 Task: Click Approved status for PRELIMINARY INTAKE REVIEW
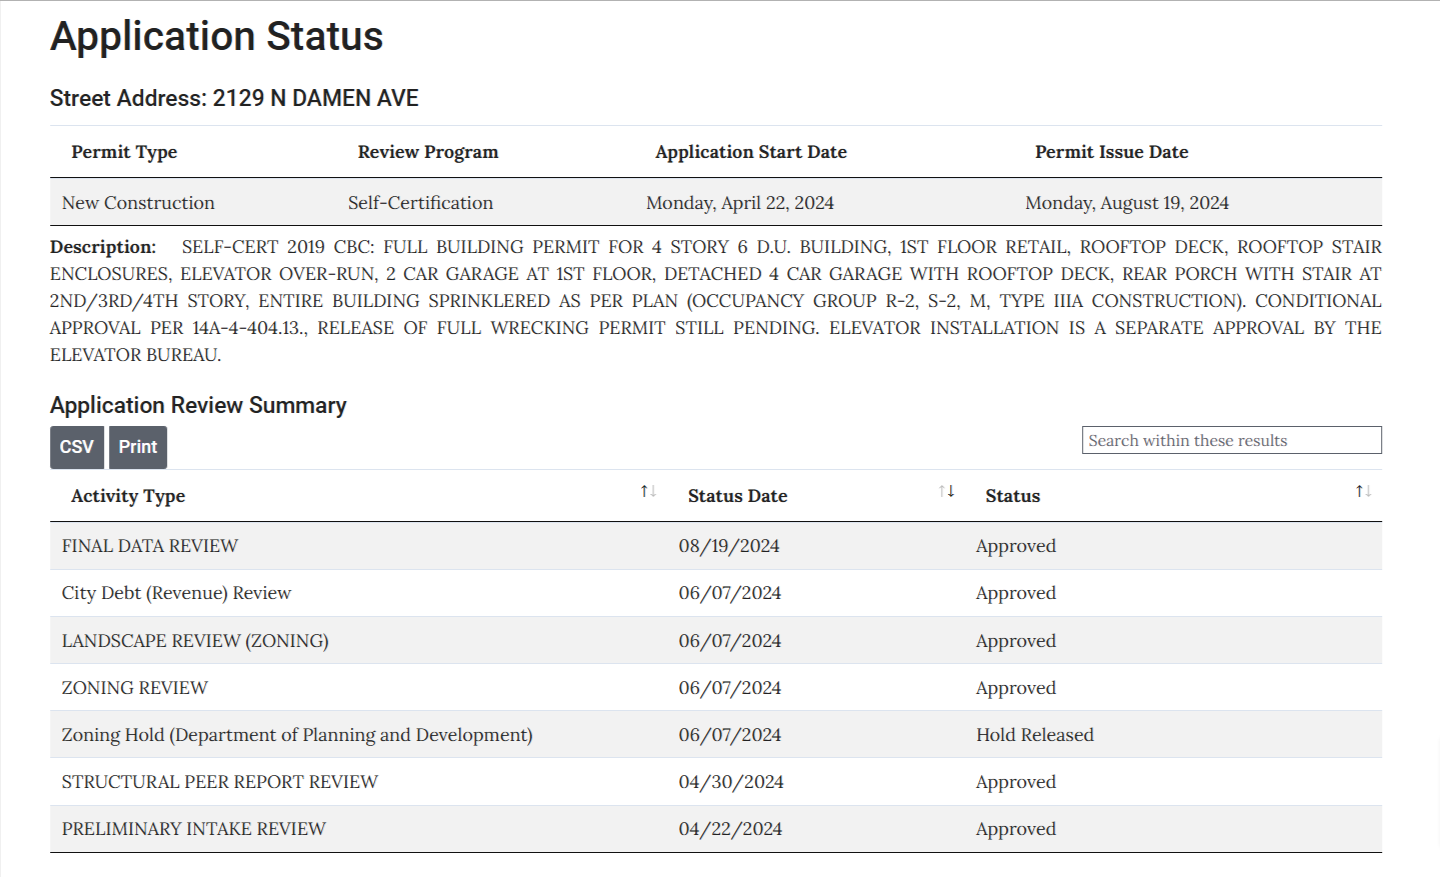tap(1016, 829)
